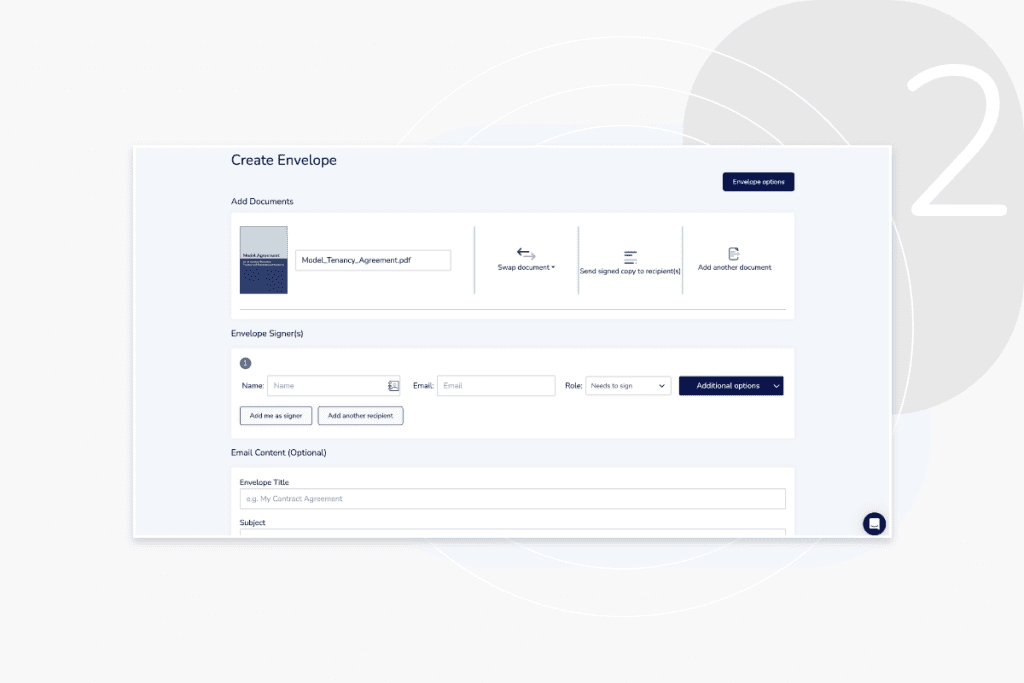Click into the signer Email field
The image size is (1024, 683).
click(496, 386)
